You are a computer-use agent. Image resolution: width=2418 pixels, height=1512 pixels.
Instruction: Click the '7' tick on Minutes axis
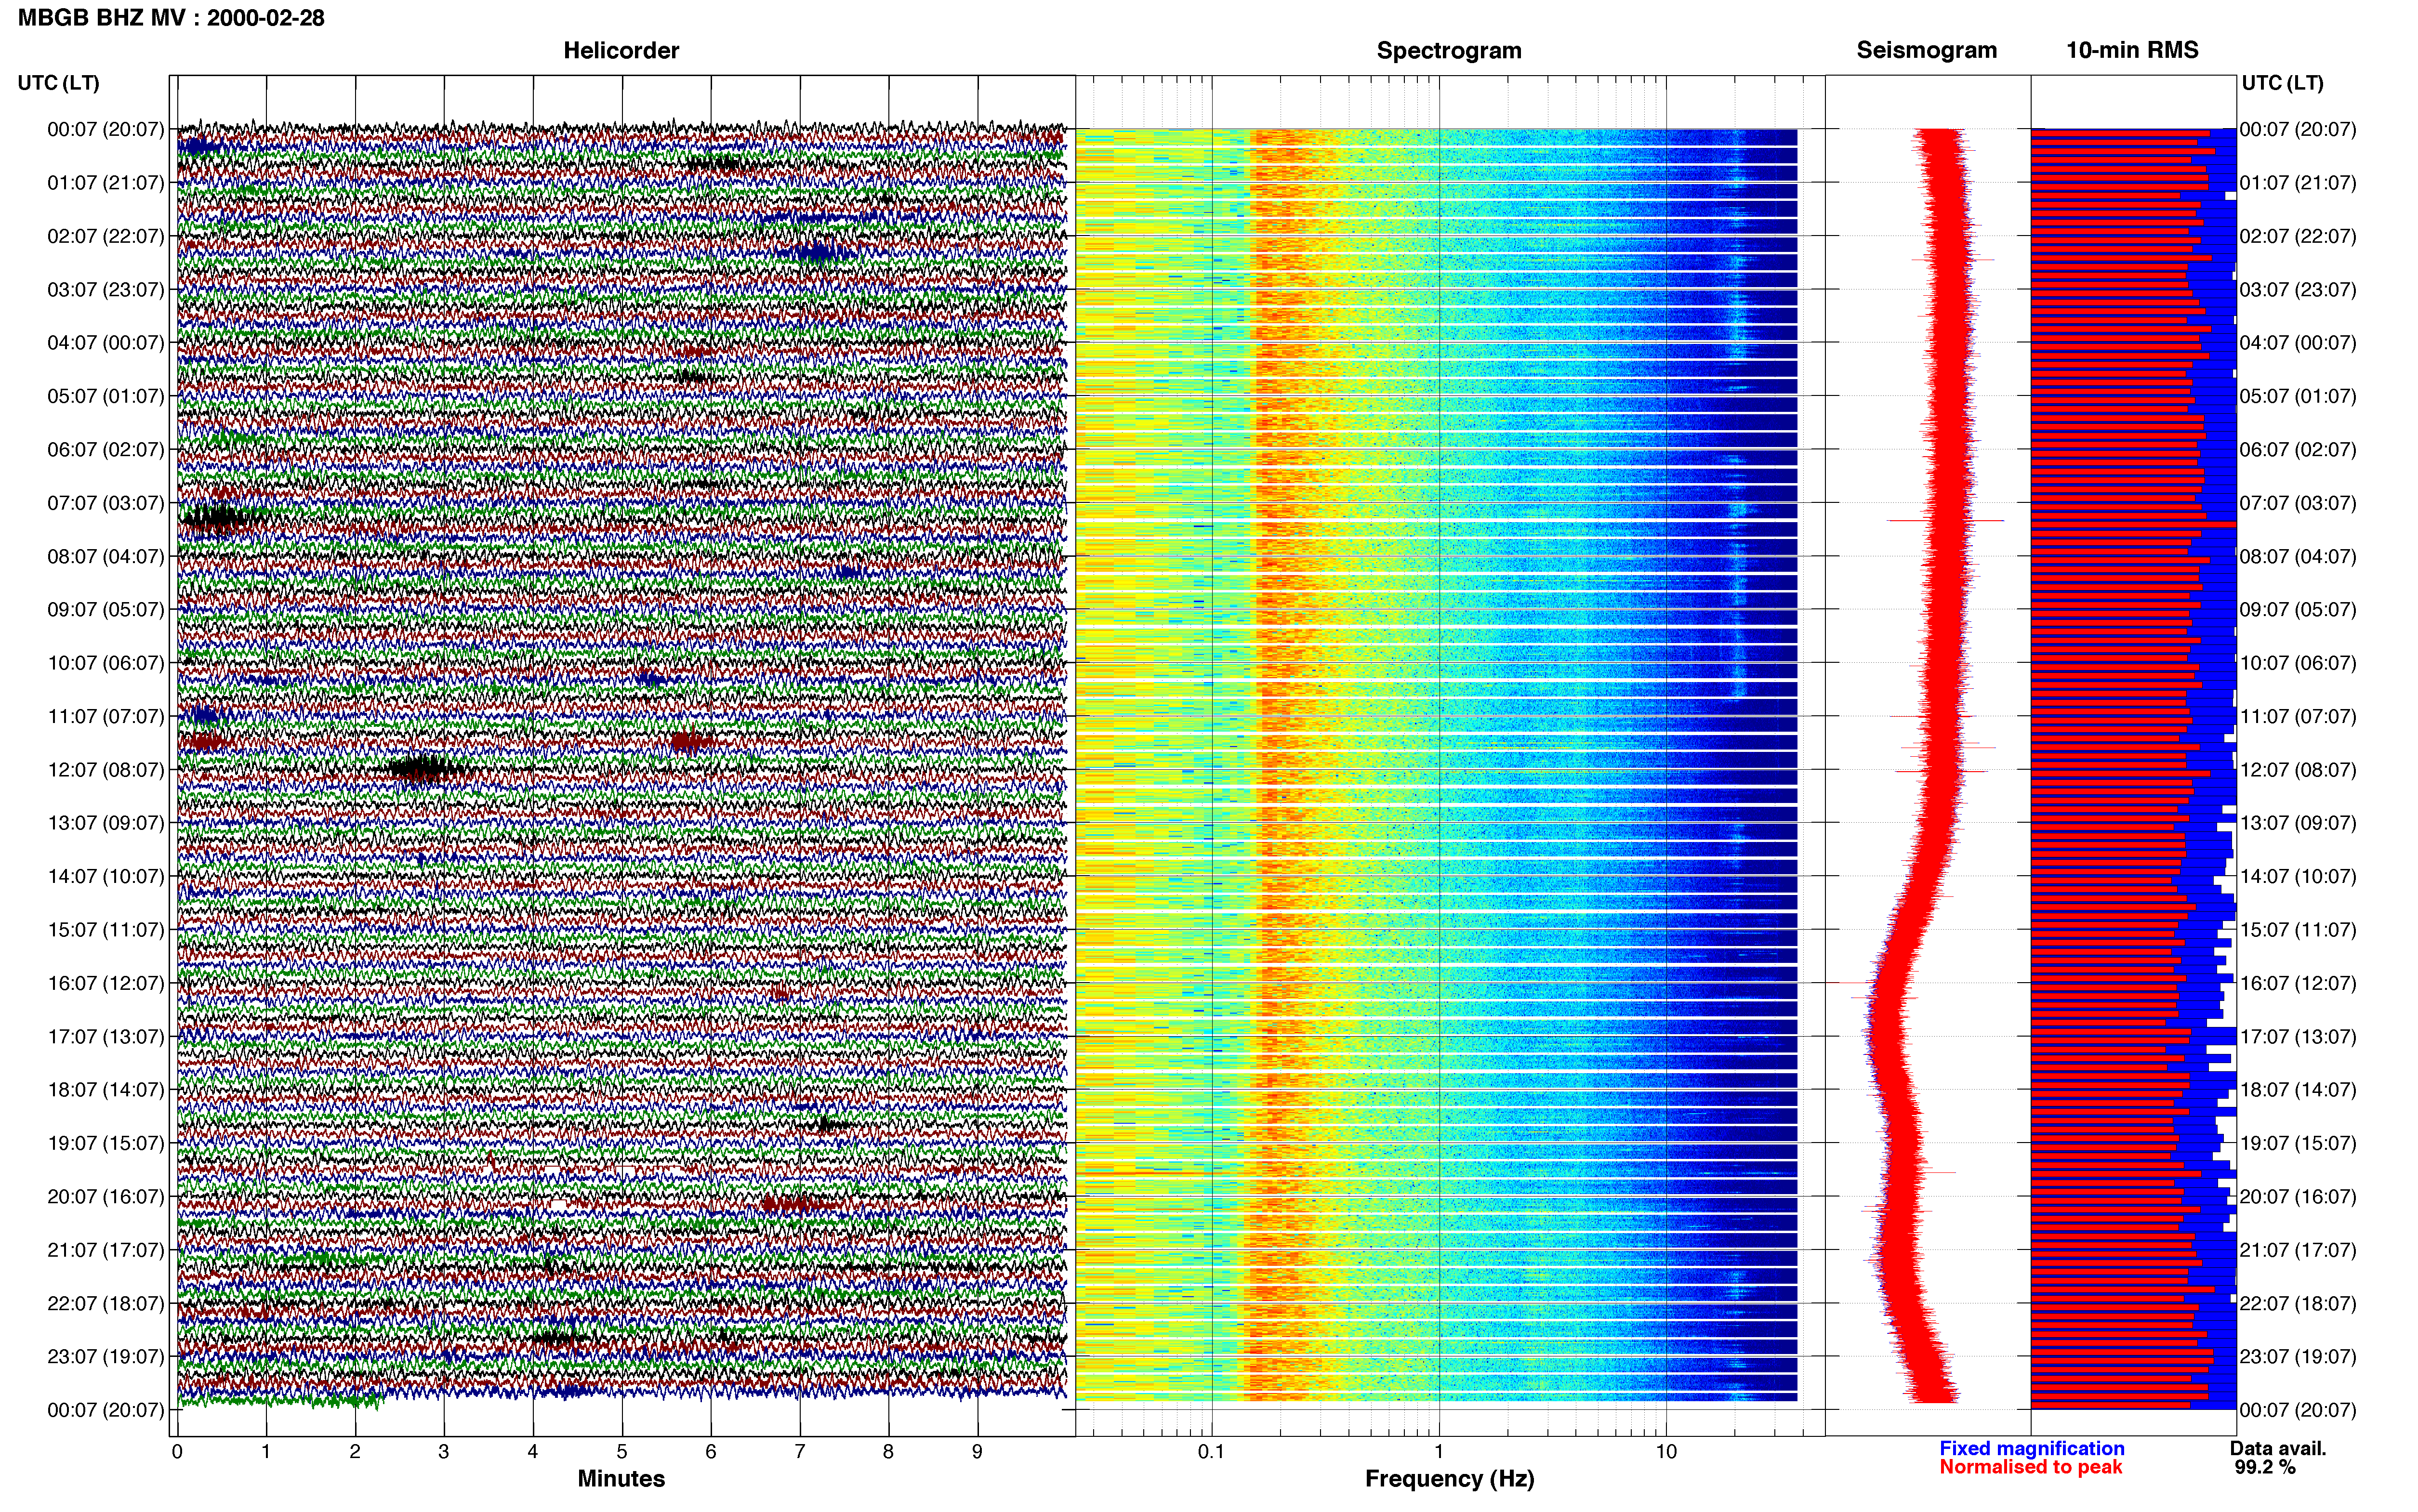coord(800,1451)
